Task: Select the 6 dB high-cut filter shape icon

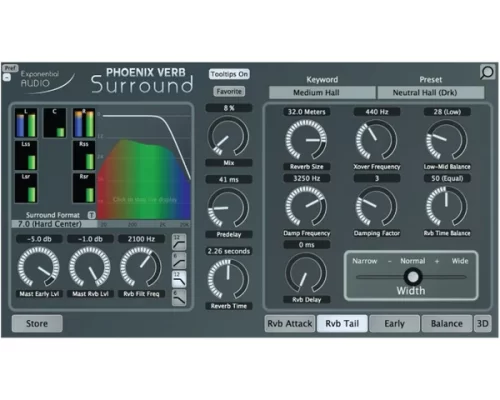Action: [x=179, y=298]
